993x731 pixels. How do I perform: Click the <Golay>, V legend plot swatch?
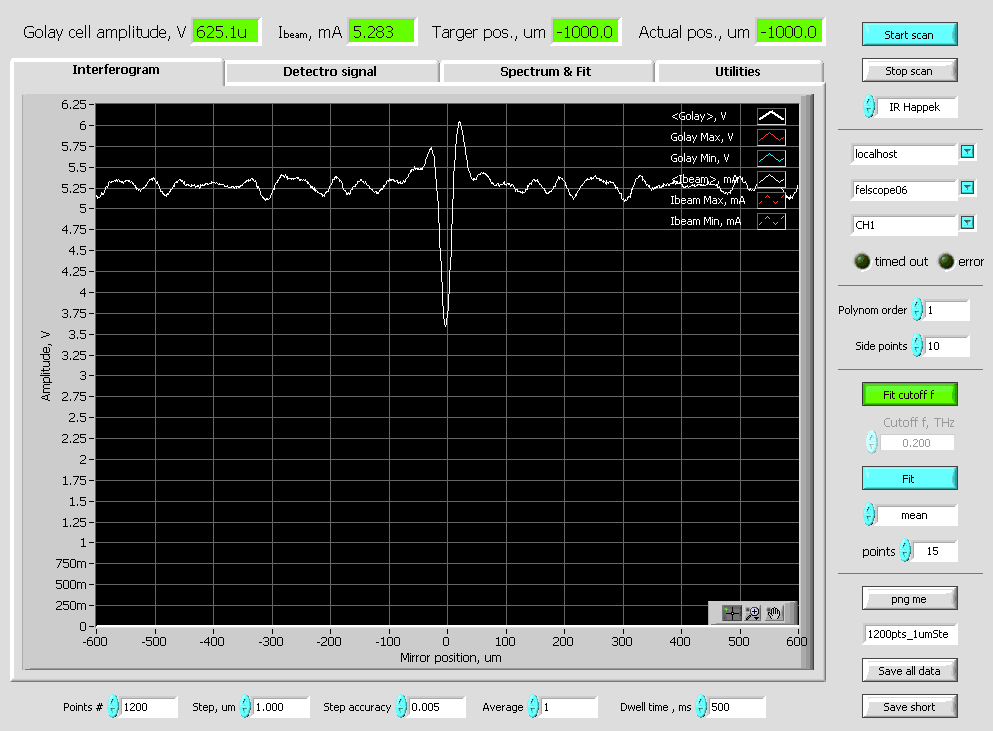(771, 116)
